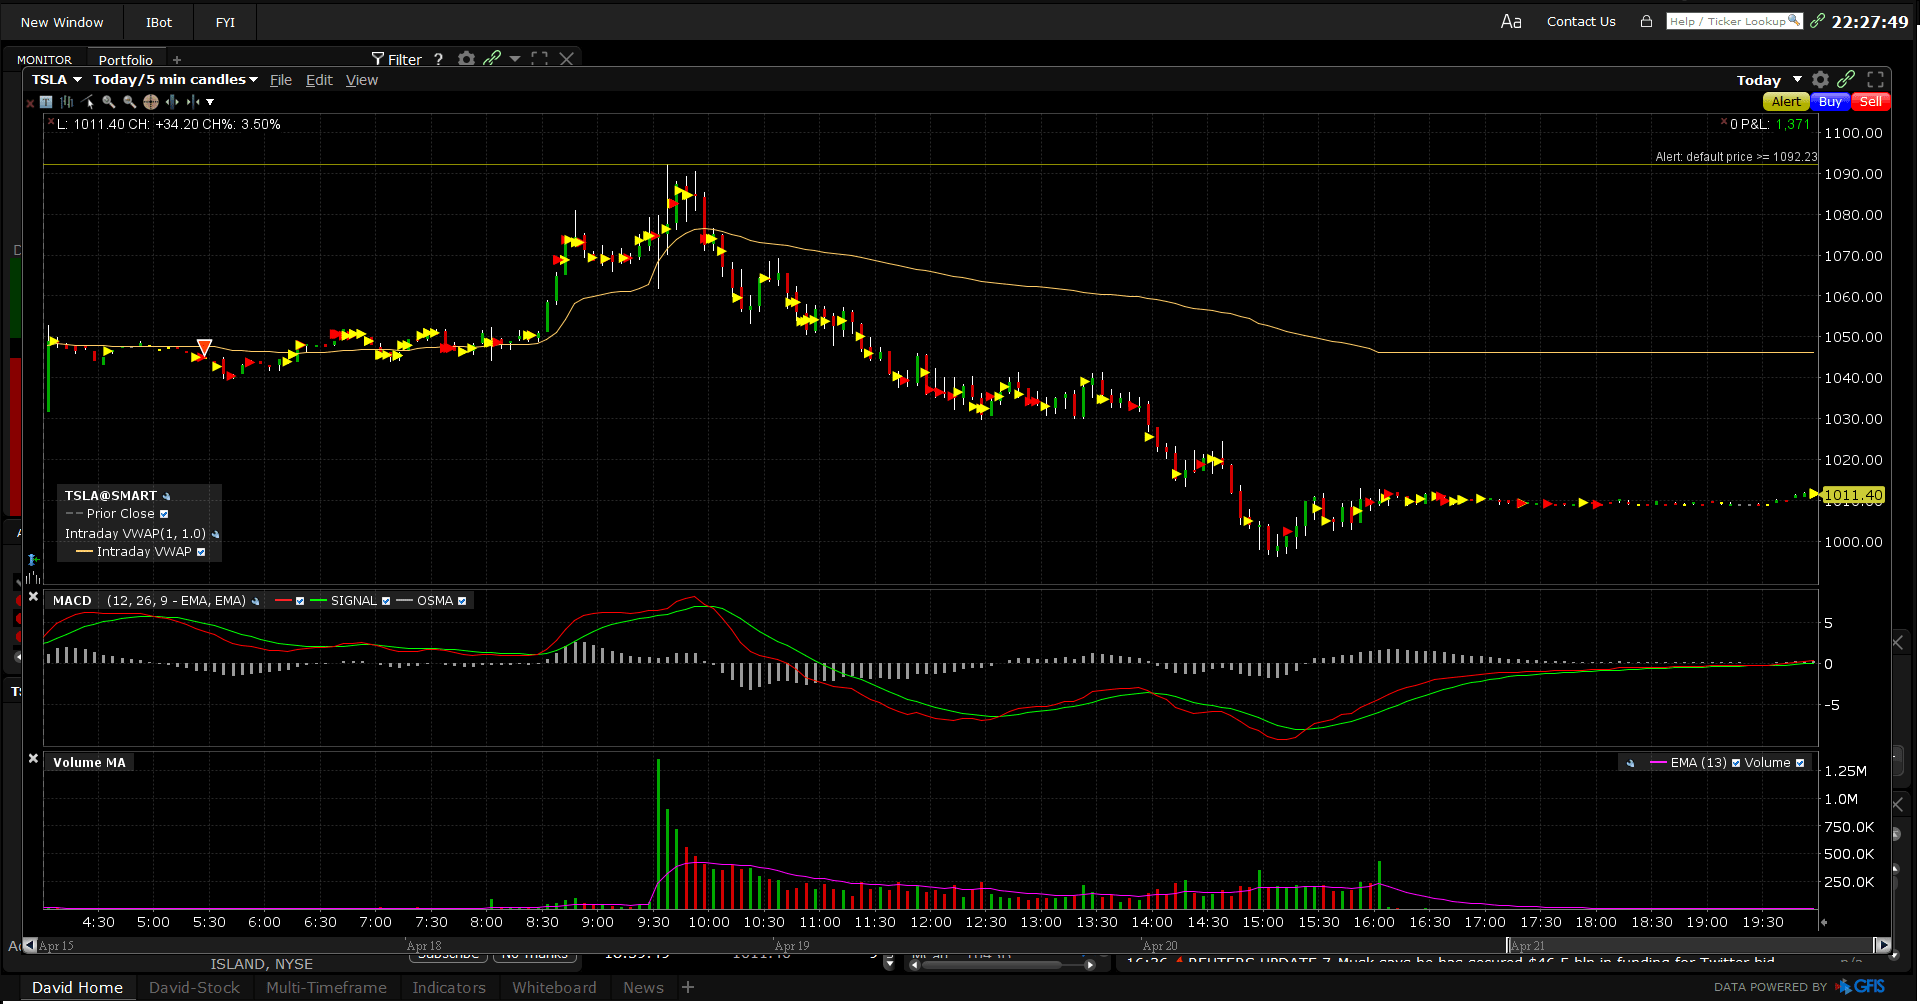Open the Today time period dropdown
This screenshot has height=1004, width=1920.
click(1768, 80)
